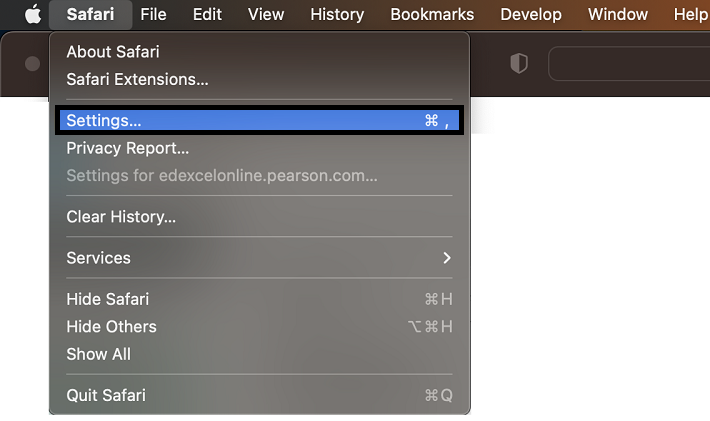This screenshot has height=421, width=710.
Task: Quit Safari from the menu
Action: point(106,395)
